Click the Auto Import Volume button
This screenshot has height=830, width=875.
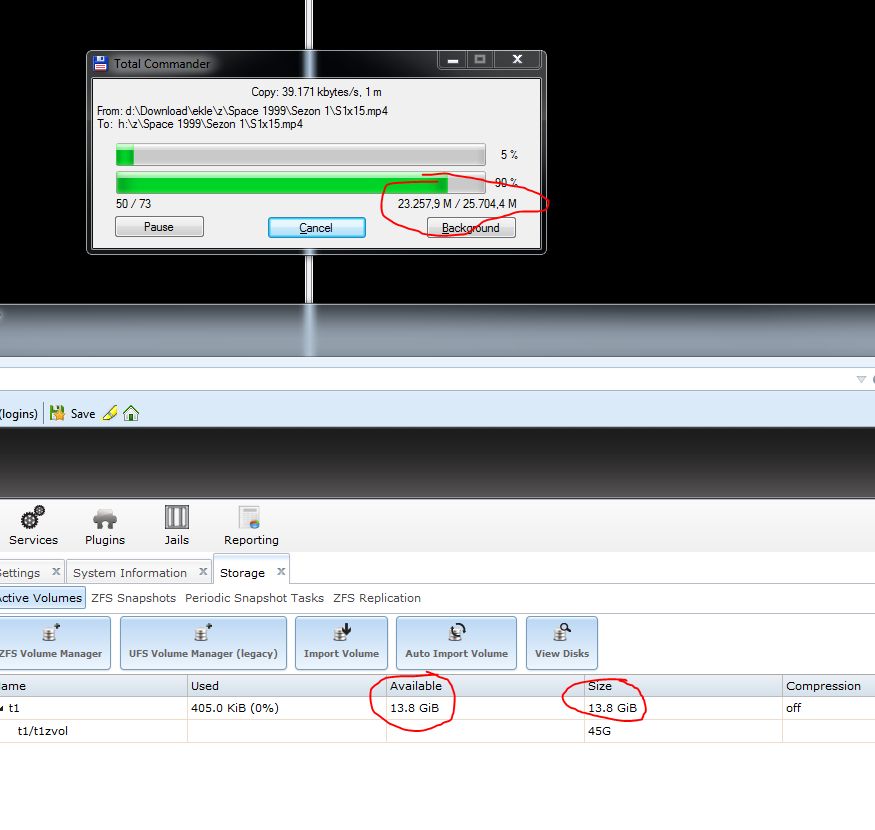(x=456, y=642)
